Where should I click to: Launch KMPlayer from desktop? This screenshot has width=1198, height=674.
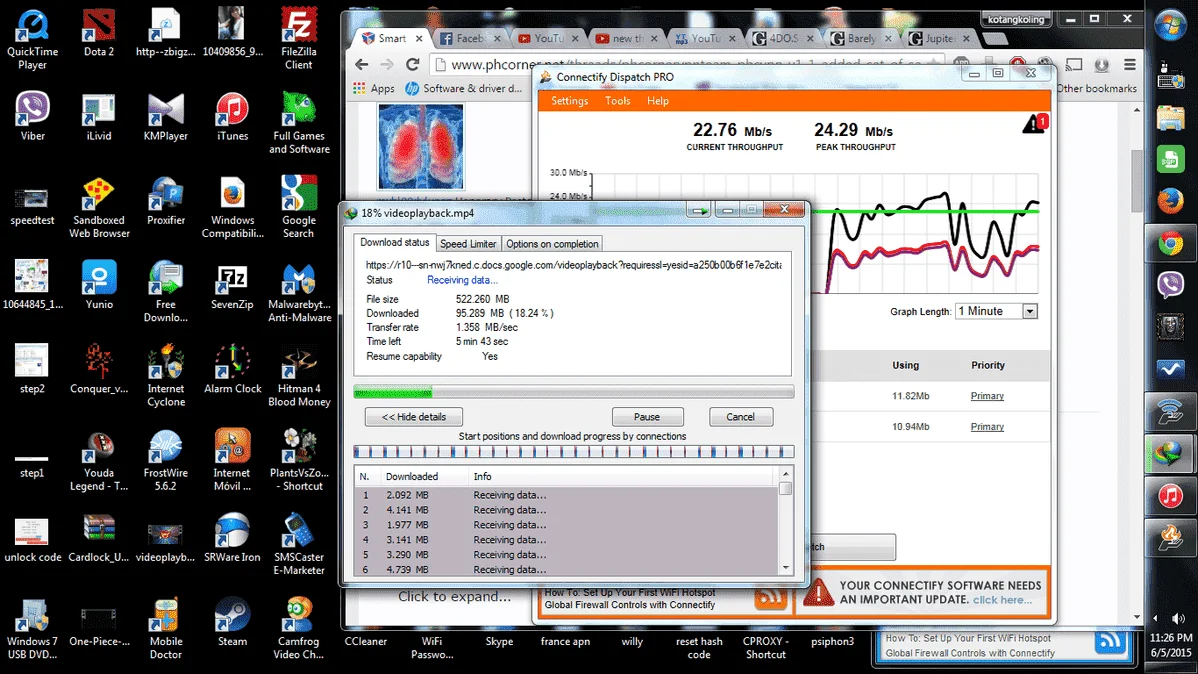point(166,117)
